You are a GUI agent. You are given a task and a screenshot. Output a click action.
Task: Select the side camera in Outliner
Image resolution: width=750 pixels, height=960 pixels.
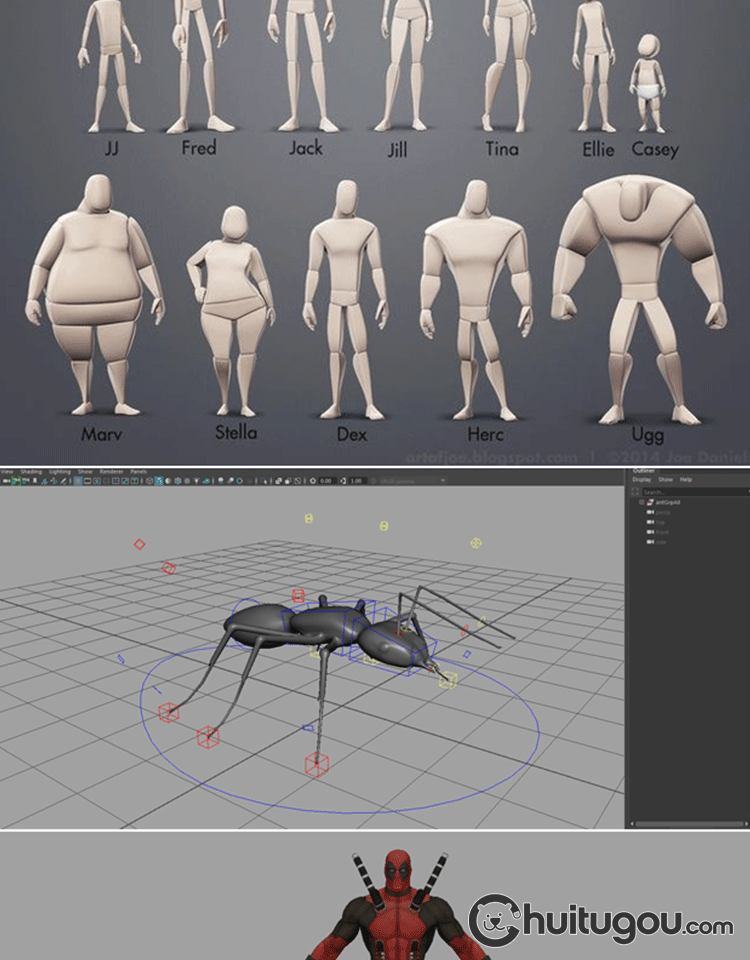(x=661, y=542)
